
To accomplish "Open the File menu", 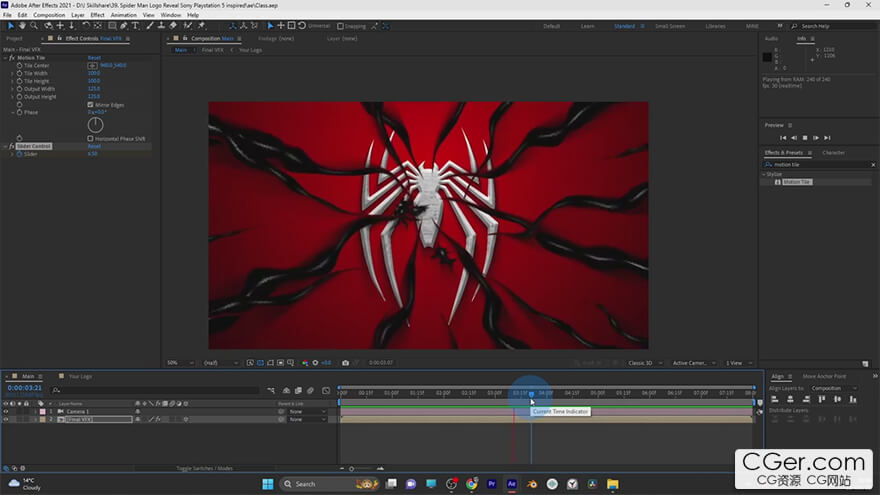I will pos(7,15).
